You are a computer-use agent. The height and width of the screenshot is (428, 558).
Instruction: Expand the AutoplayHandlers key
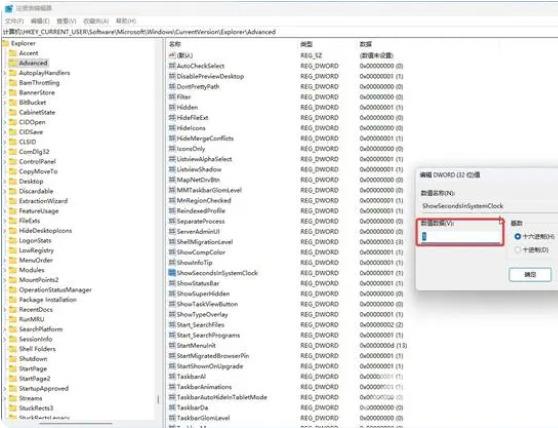(x=5, y=73)
